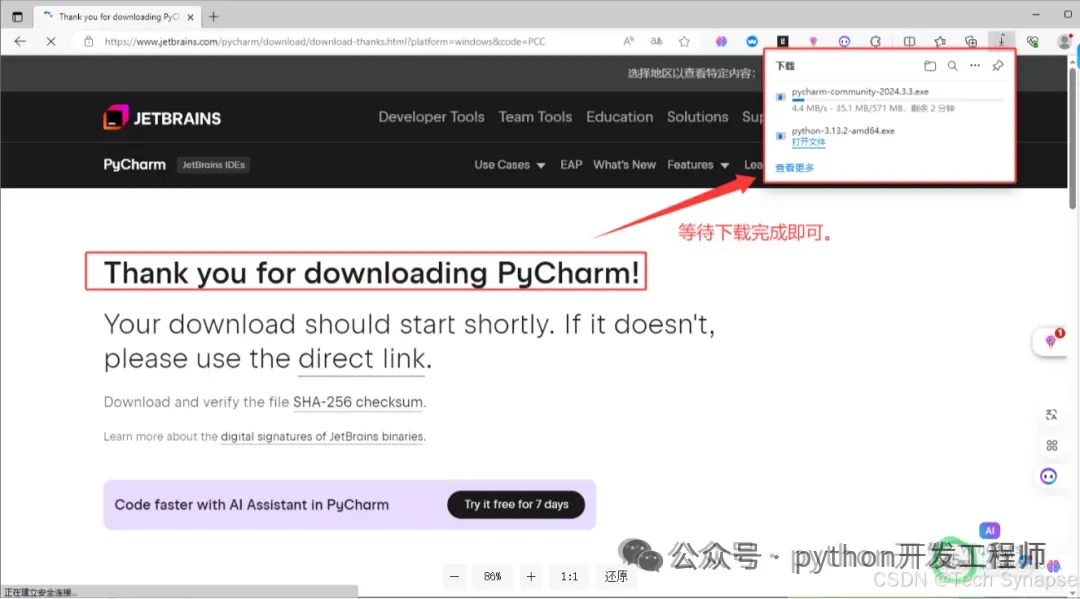This screenshot has width=1080, height=599.
Task: Search downloads in the popup
Action: tap(953, 66)
